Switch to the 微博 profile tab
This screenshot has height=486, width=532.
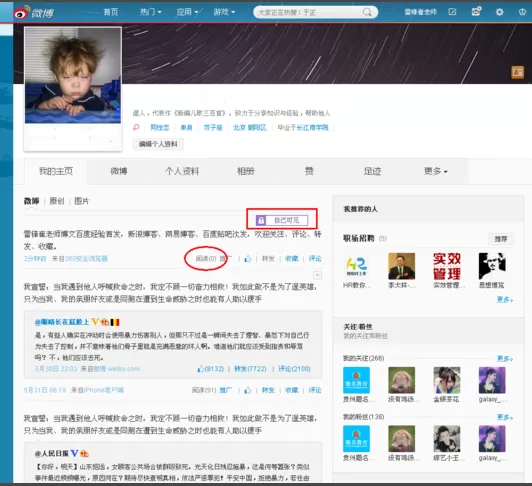pos(119,171)
